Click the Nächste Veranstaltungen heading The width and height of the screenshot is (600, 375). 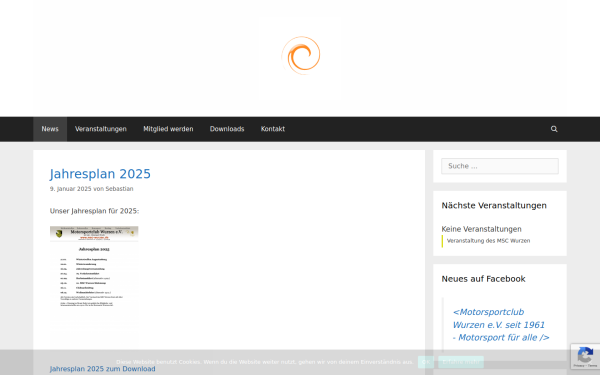point(494,205)
